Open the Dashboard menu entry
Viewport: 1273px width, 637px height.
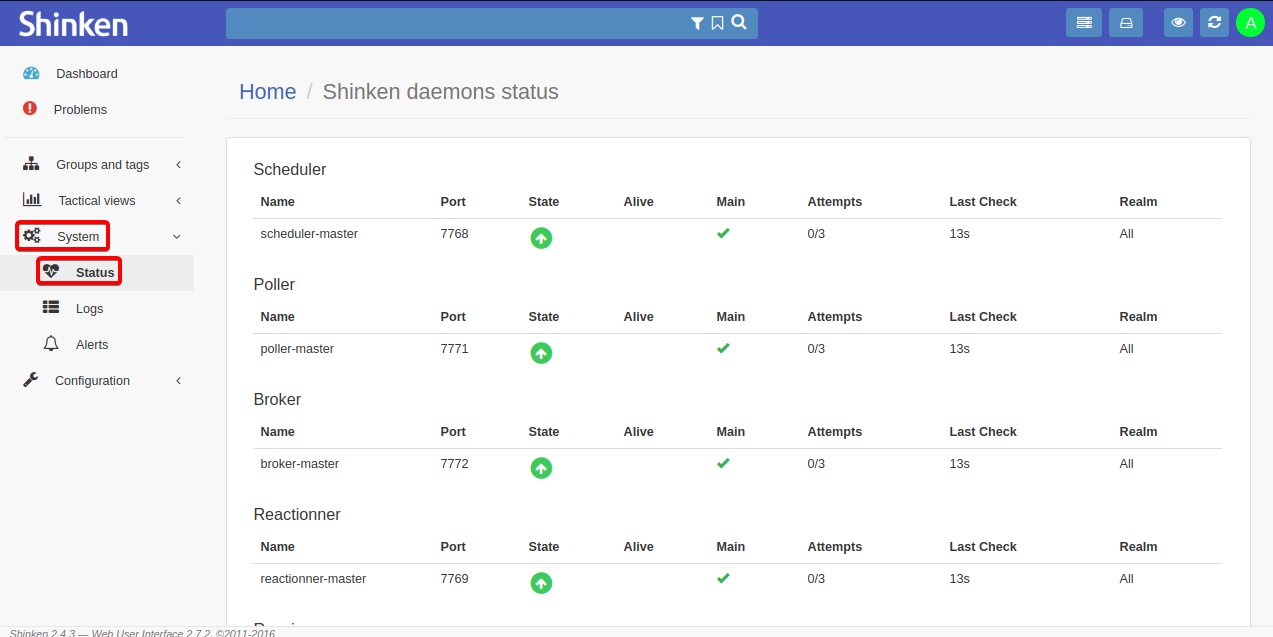(x=87, y=74)
